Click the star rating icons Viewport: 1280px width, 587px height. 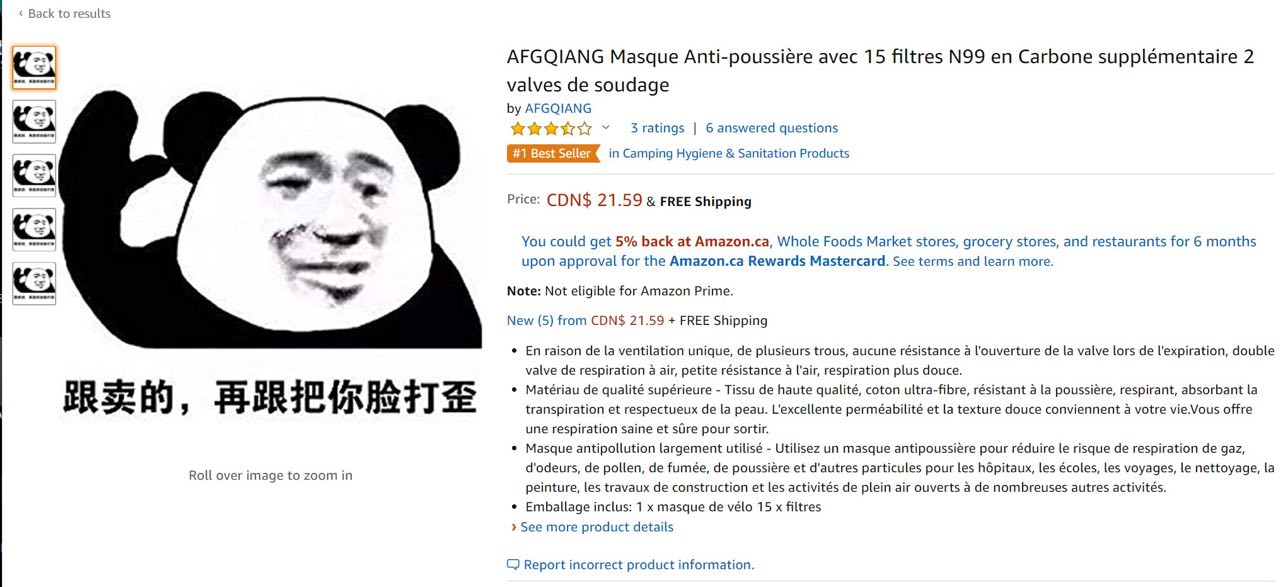click(x=550, y=129)
